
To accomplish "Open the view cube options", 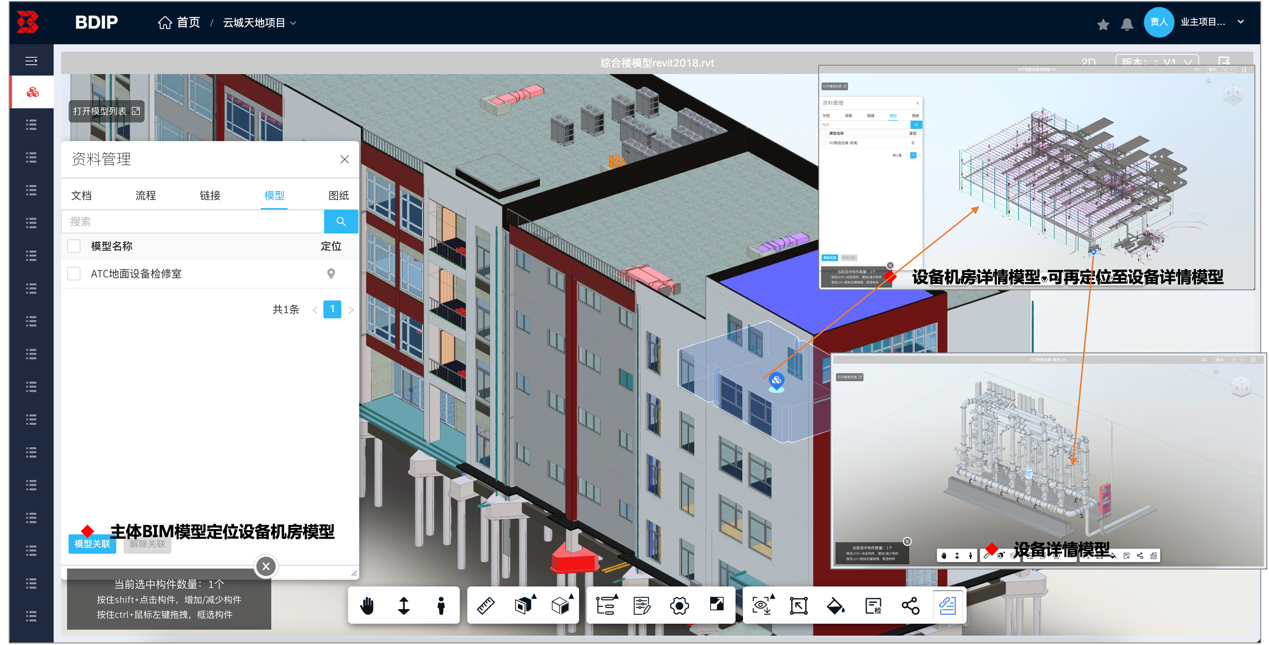I will (x=562, y=605).
